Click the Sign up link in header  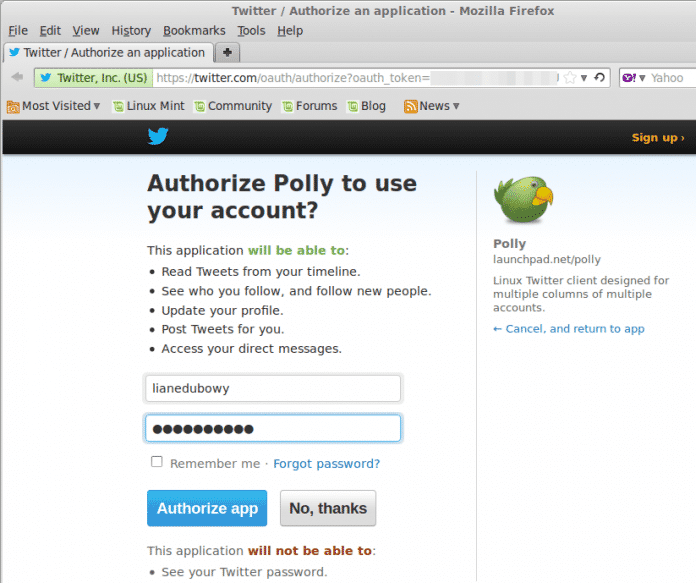pos(657,137)
